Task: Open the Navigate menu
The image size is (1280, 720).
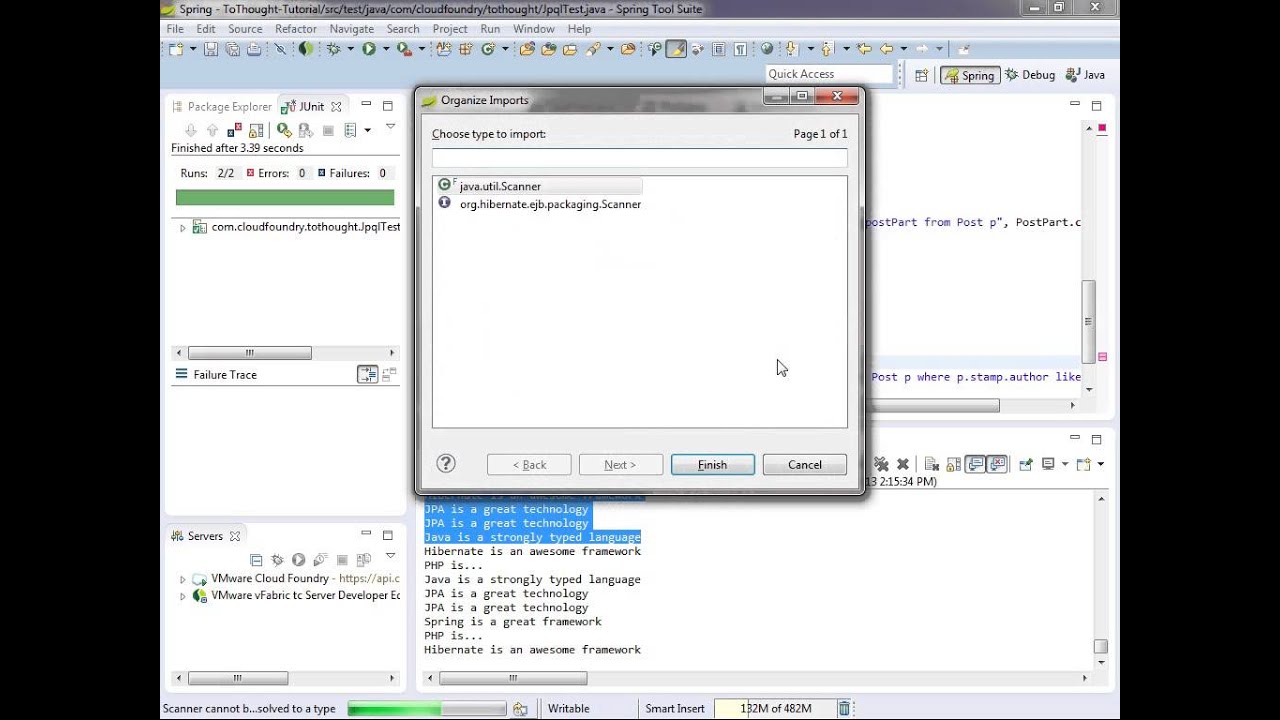Action: tap(352, 29)
